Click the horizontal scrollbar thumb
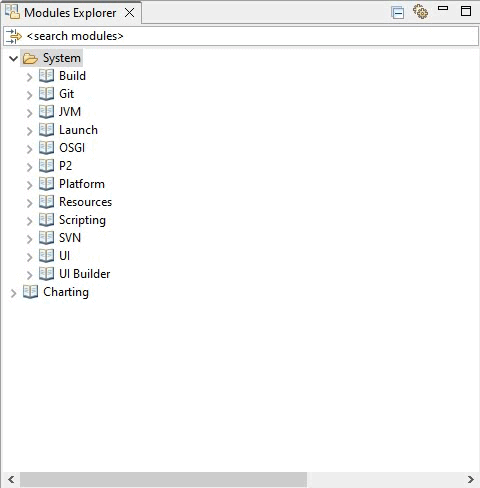The image size is (480, 488). tap(163, 479)
